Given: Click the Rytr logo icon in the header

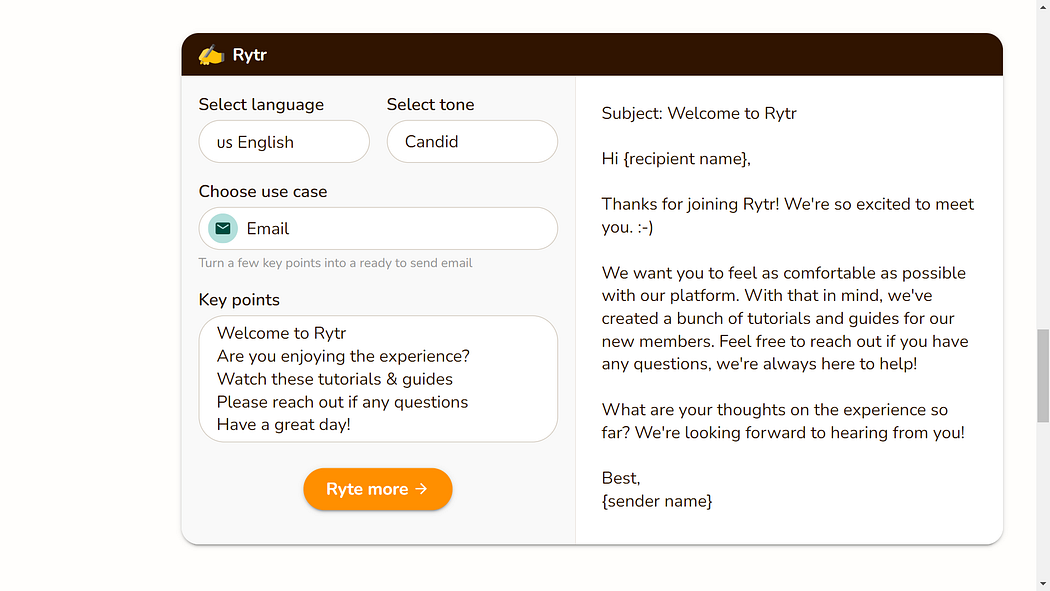Looking at the screenshot, I should click(209, 55).
